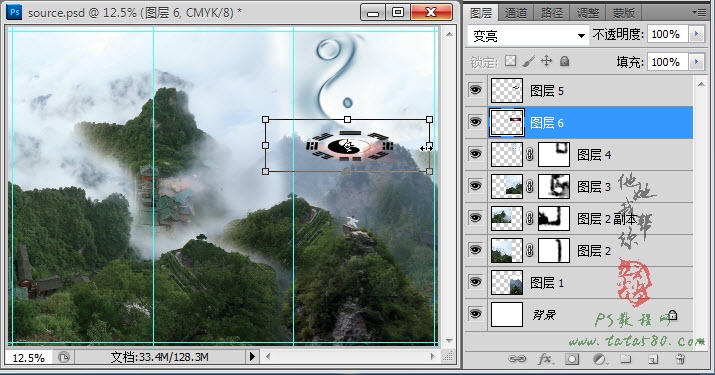Screen dimensions: 715x375
Task: Click the 图层 3 layer name
Action: coord(594,187)
